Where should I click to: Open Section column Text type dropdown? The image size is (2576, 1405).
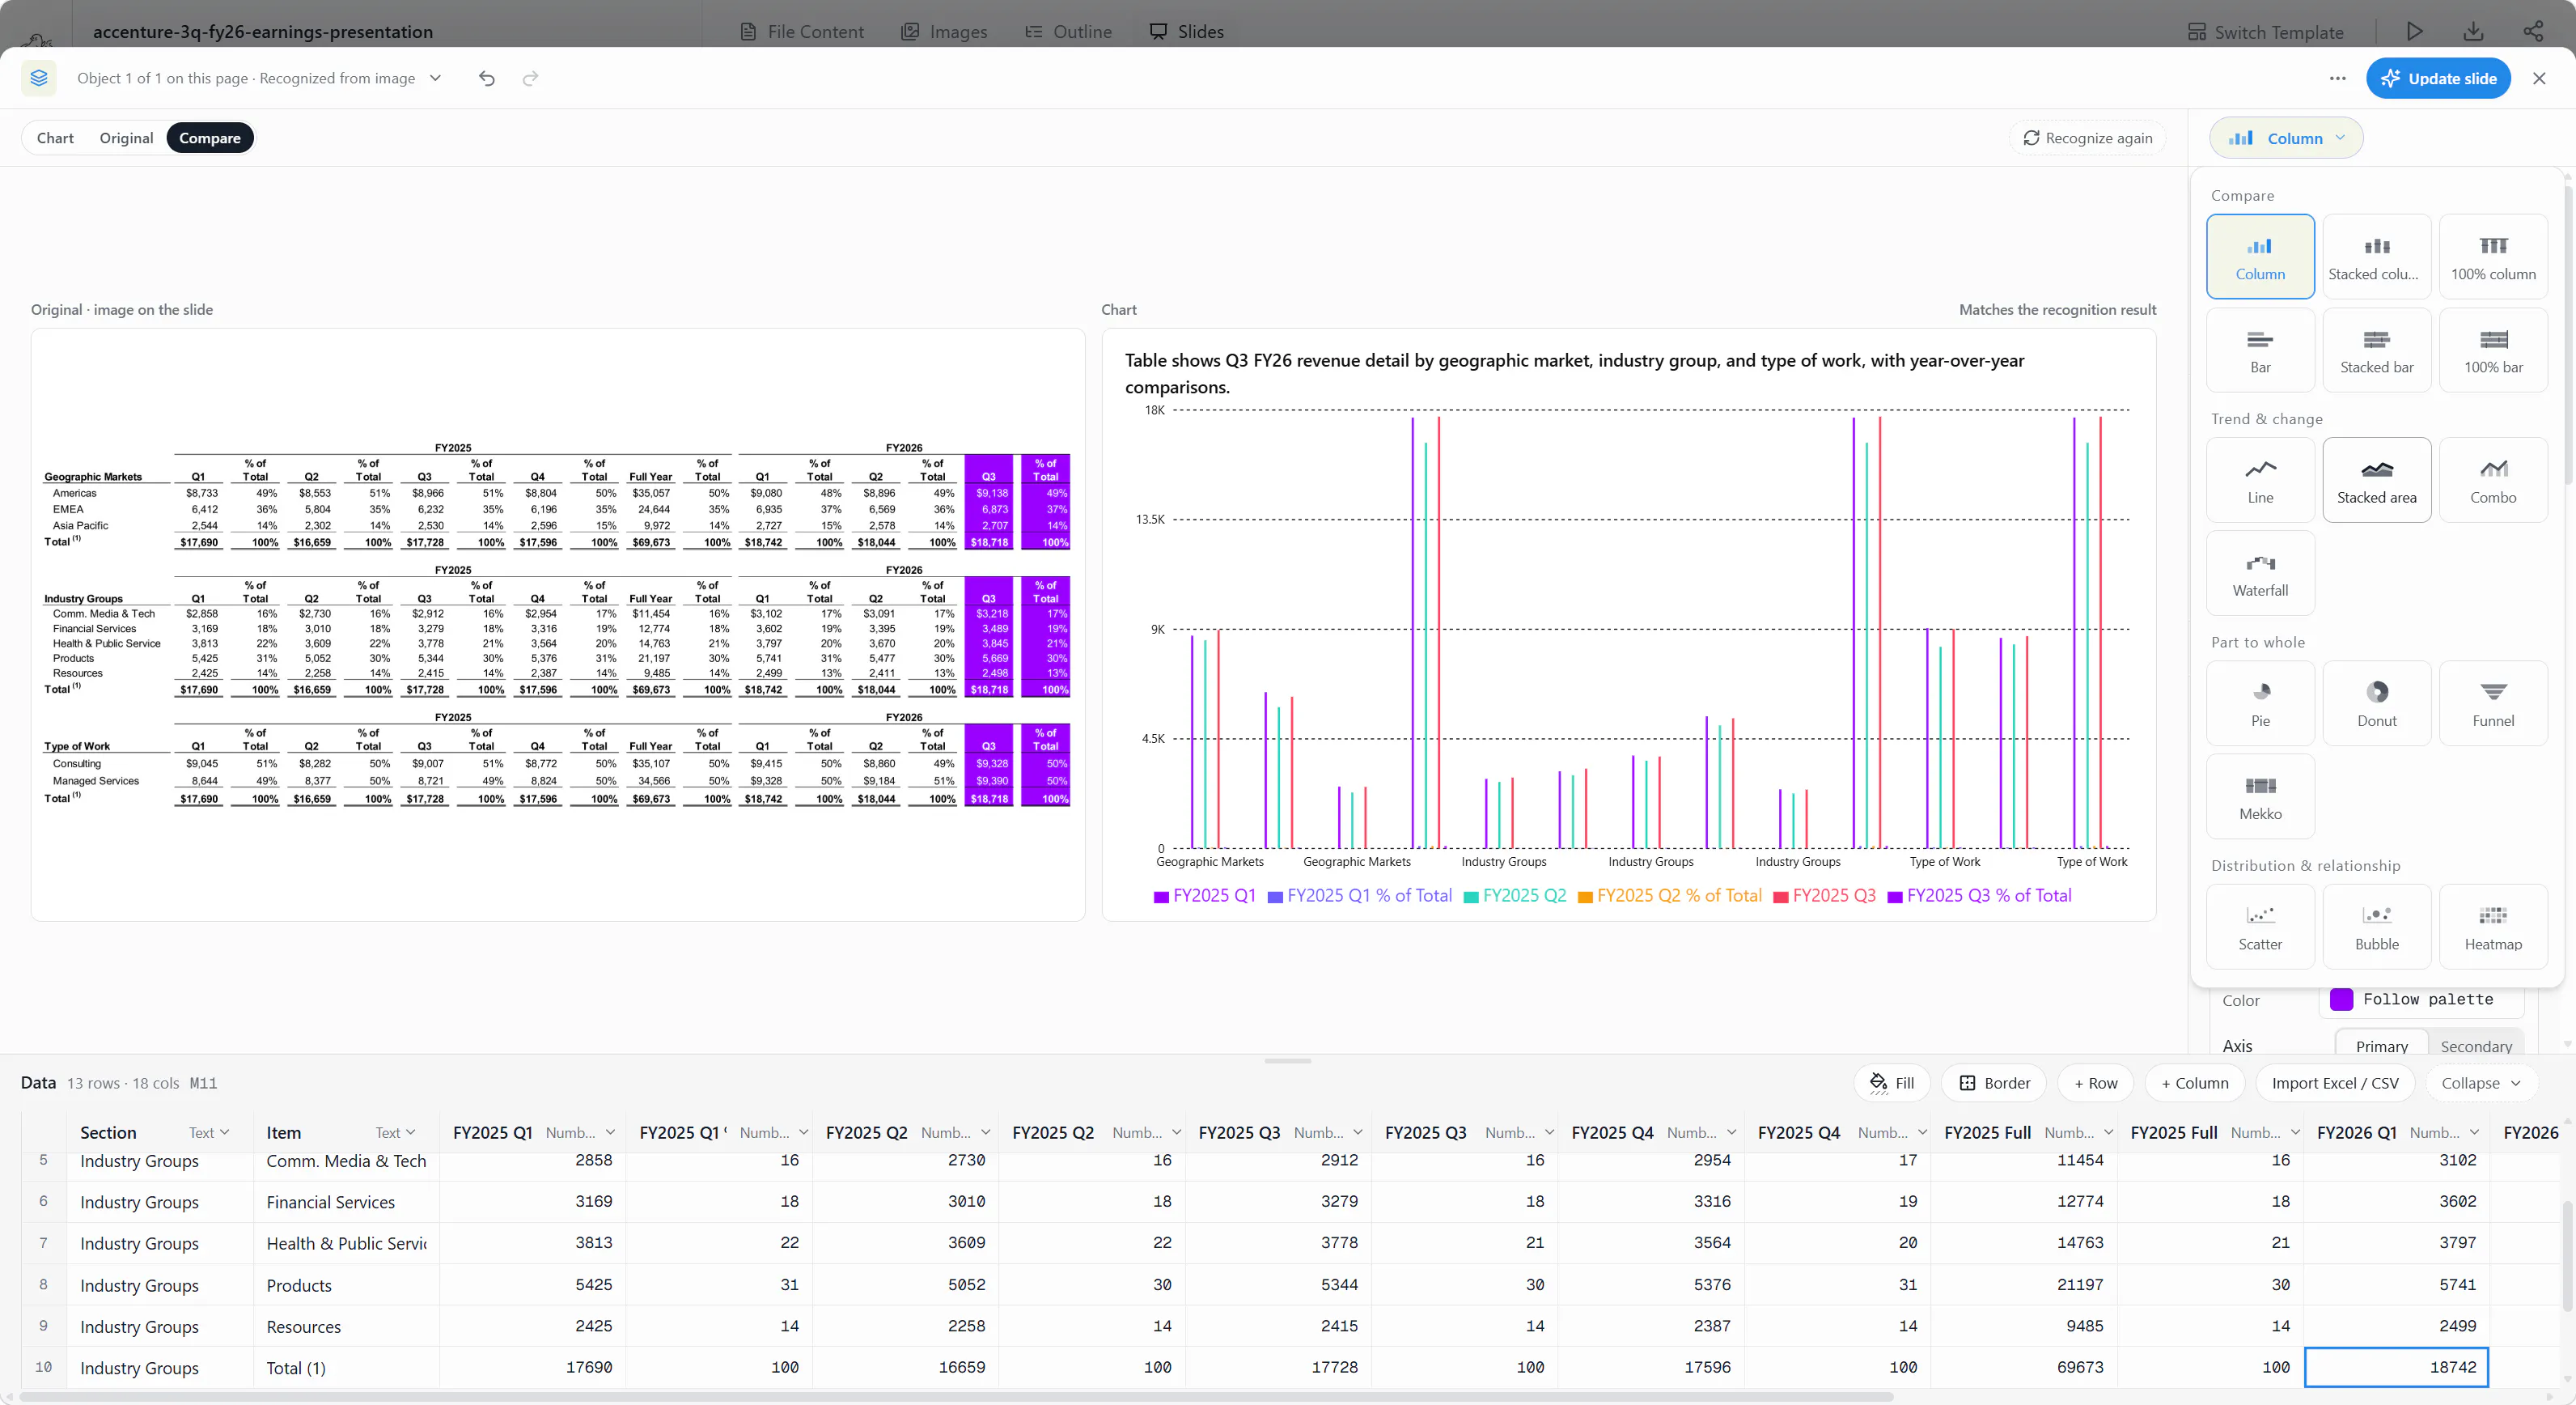(x=210, y=1132)
